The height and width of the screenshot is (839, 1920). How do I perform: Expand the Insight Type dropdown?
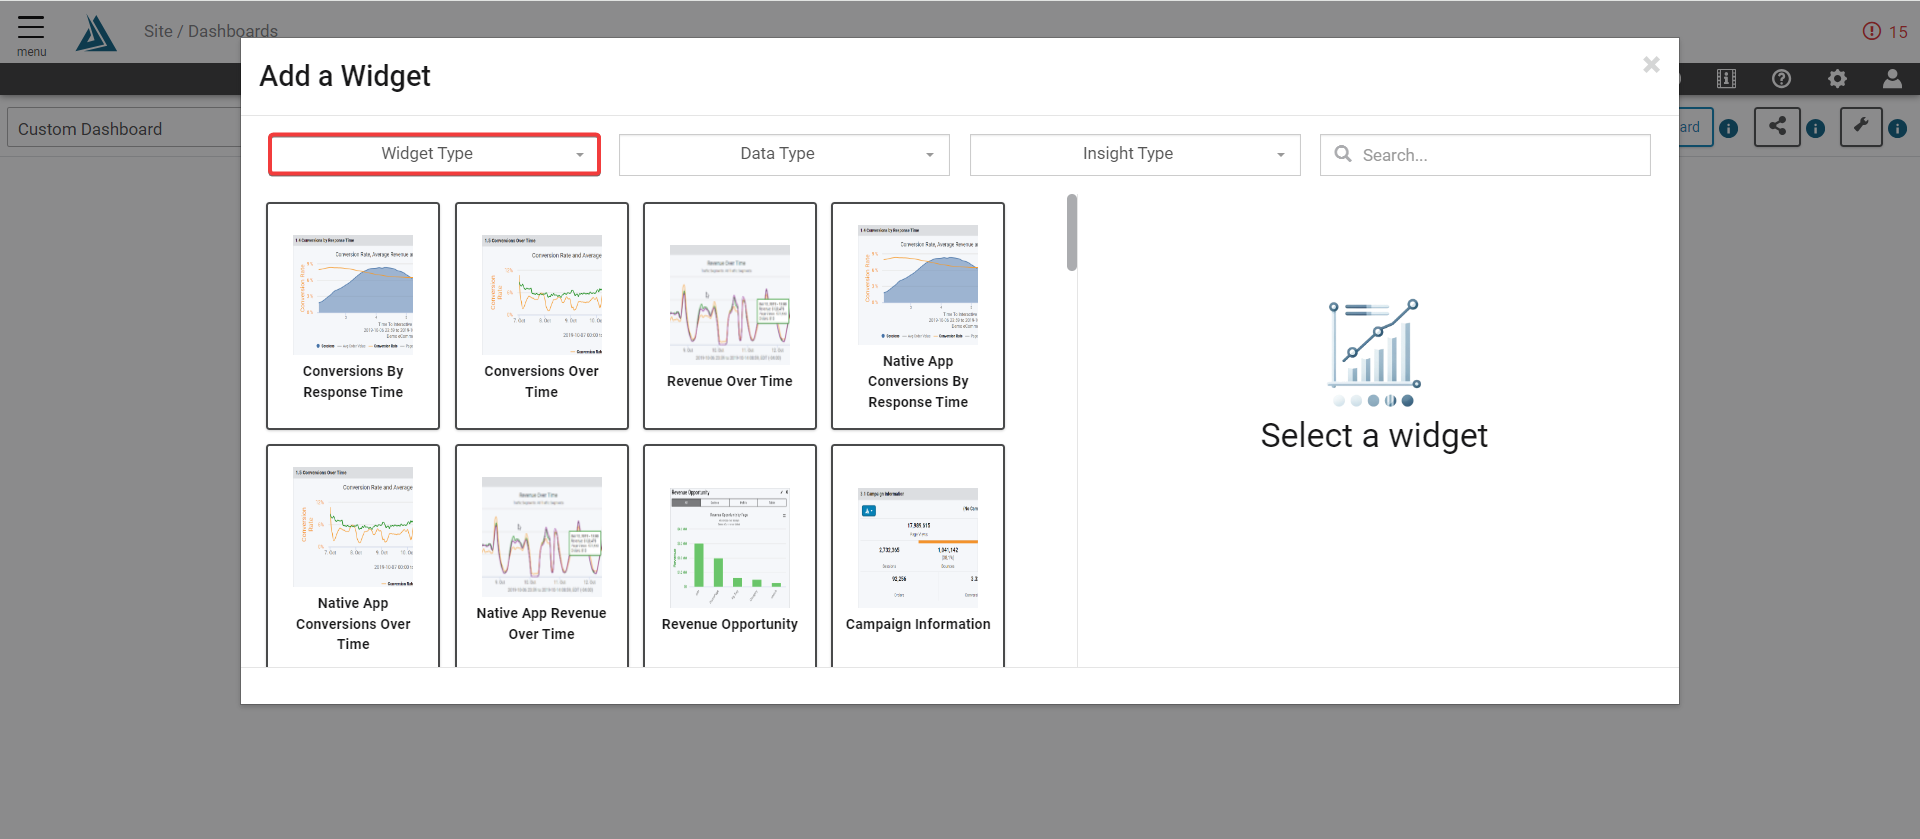[x=1135, y=154]
